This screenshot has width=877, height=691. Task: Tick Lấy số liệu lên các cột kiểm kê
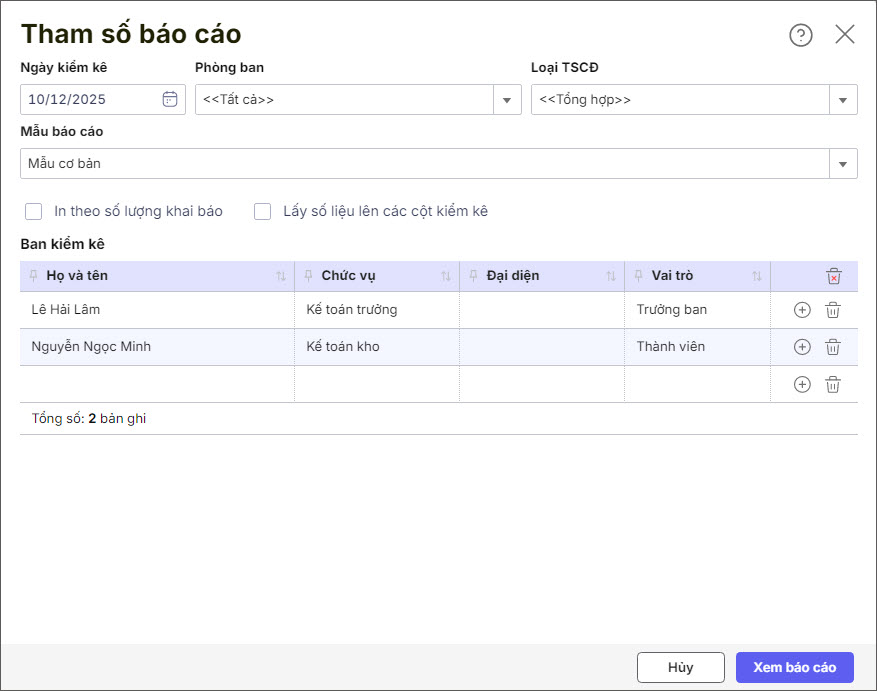coord(263,211)
